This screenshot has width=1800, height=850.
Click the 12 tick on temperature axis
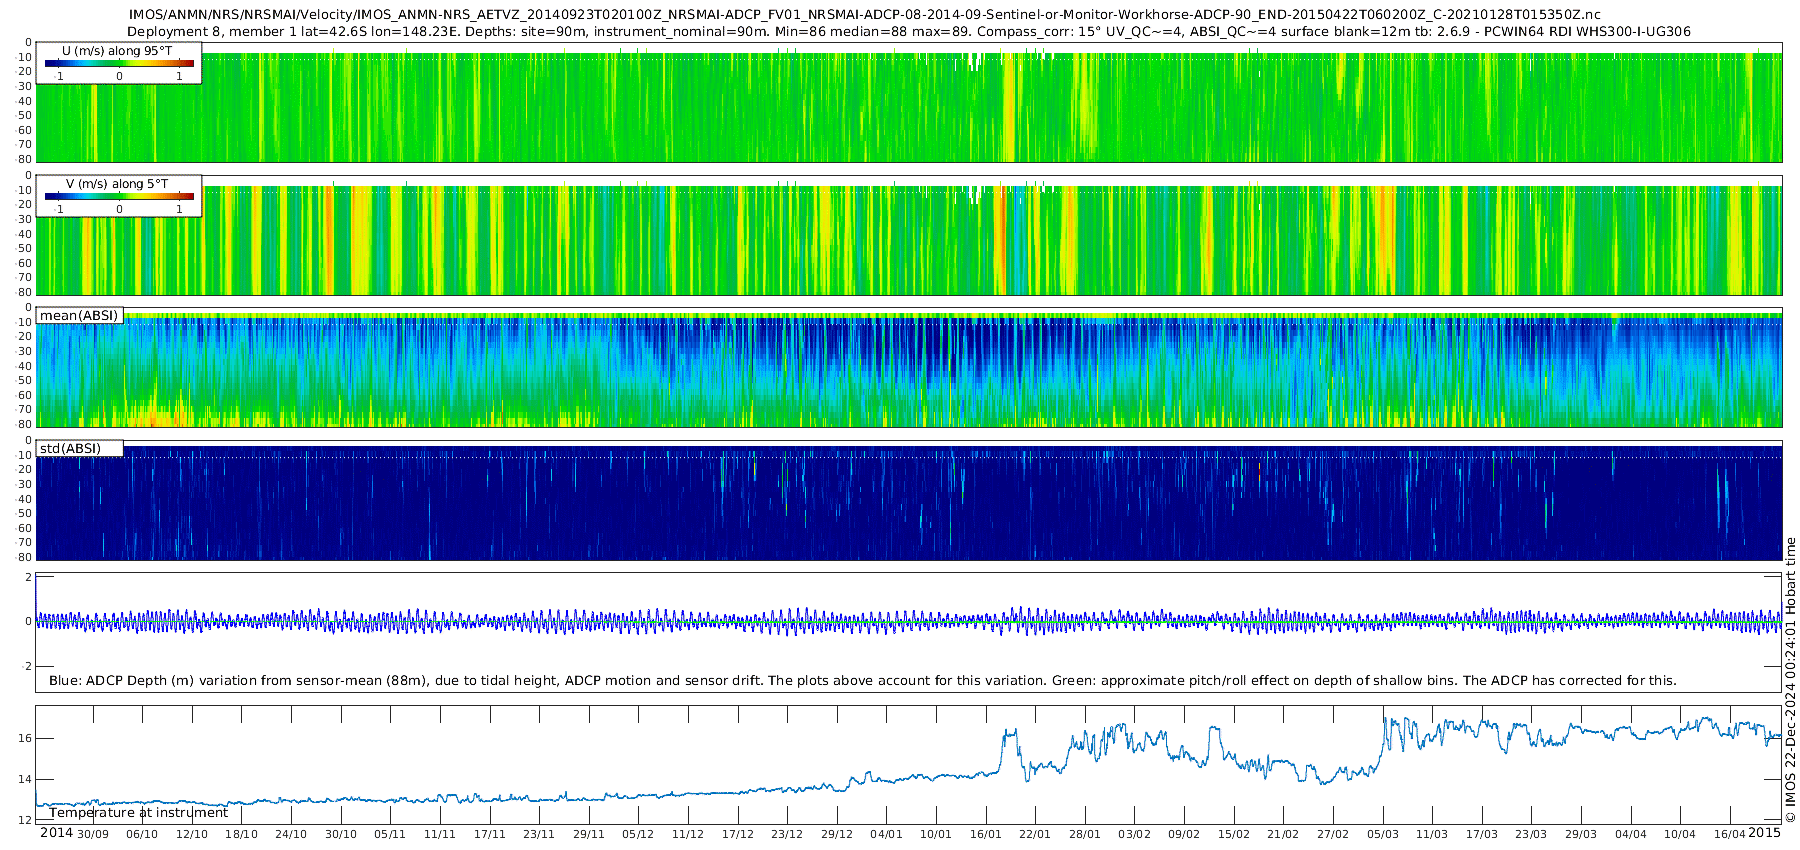click(x=26, y=820)
